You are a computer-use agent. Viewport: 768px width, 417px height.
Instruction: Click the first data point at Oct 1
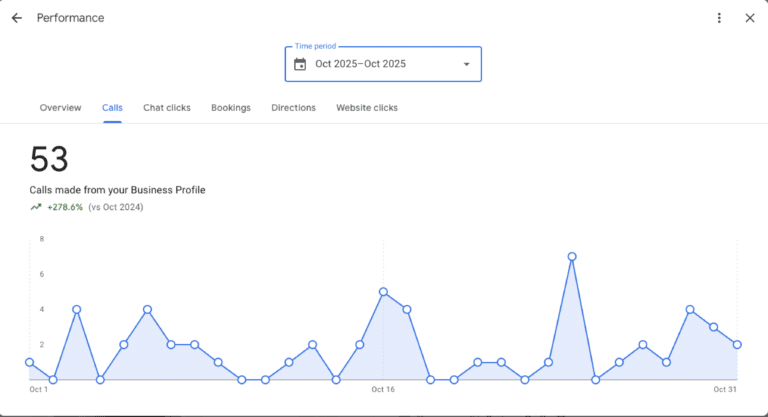click(29, 362)
